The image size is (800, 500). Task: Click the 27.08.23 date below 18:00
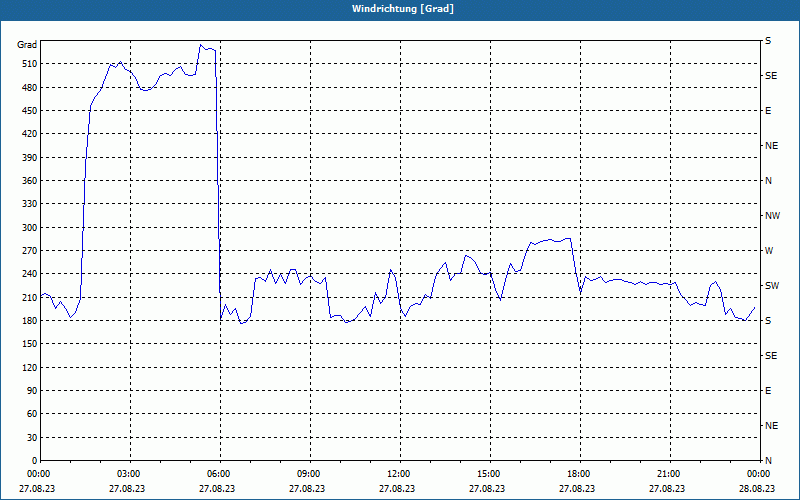coord(577,488)
